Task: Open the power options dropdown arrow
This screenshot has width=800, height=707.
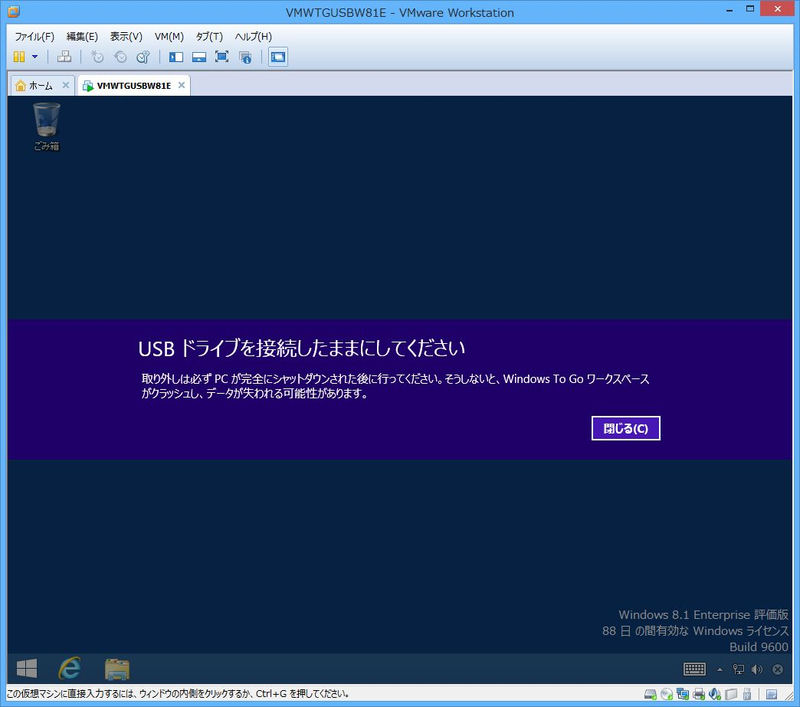Action: coord(35,57)
